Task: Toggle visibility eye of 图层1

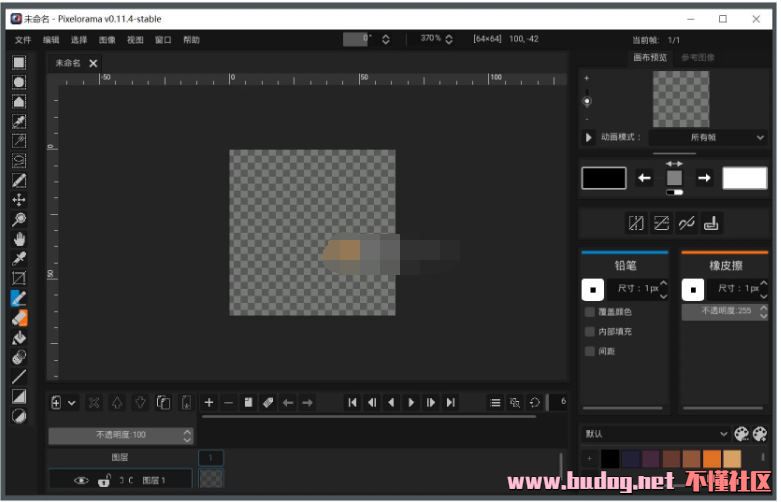Action: point(81,480)
